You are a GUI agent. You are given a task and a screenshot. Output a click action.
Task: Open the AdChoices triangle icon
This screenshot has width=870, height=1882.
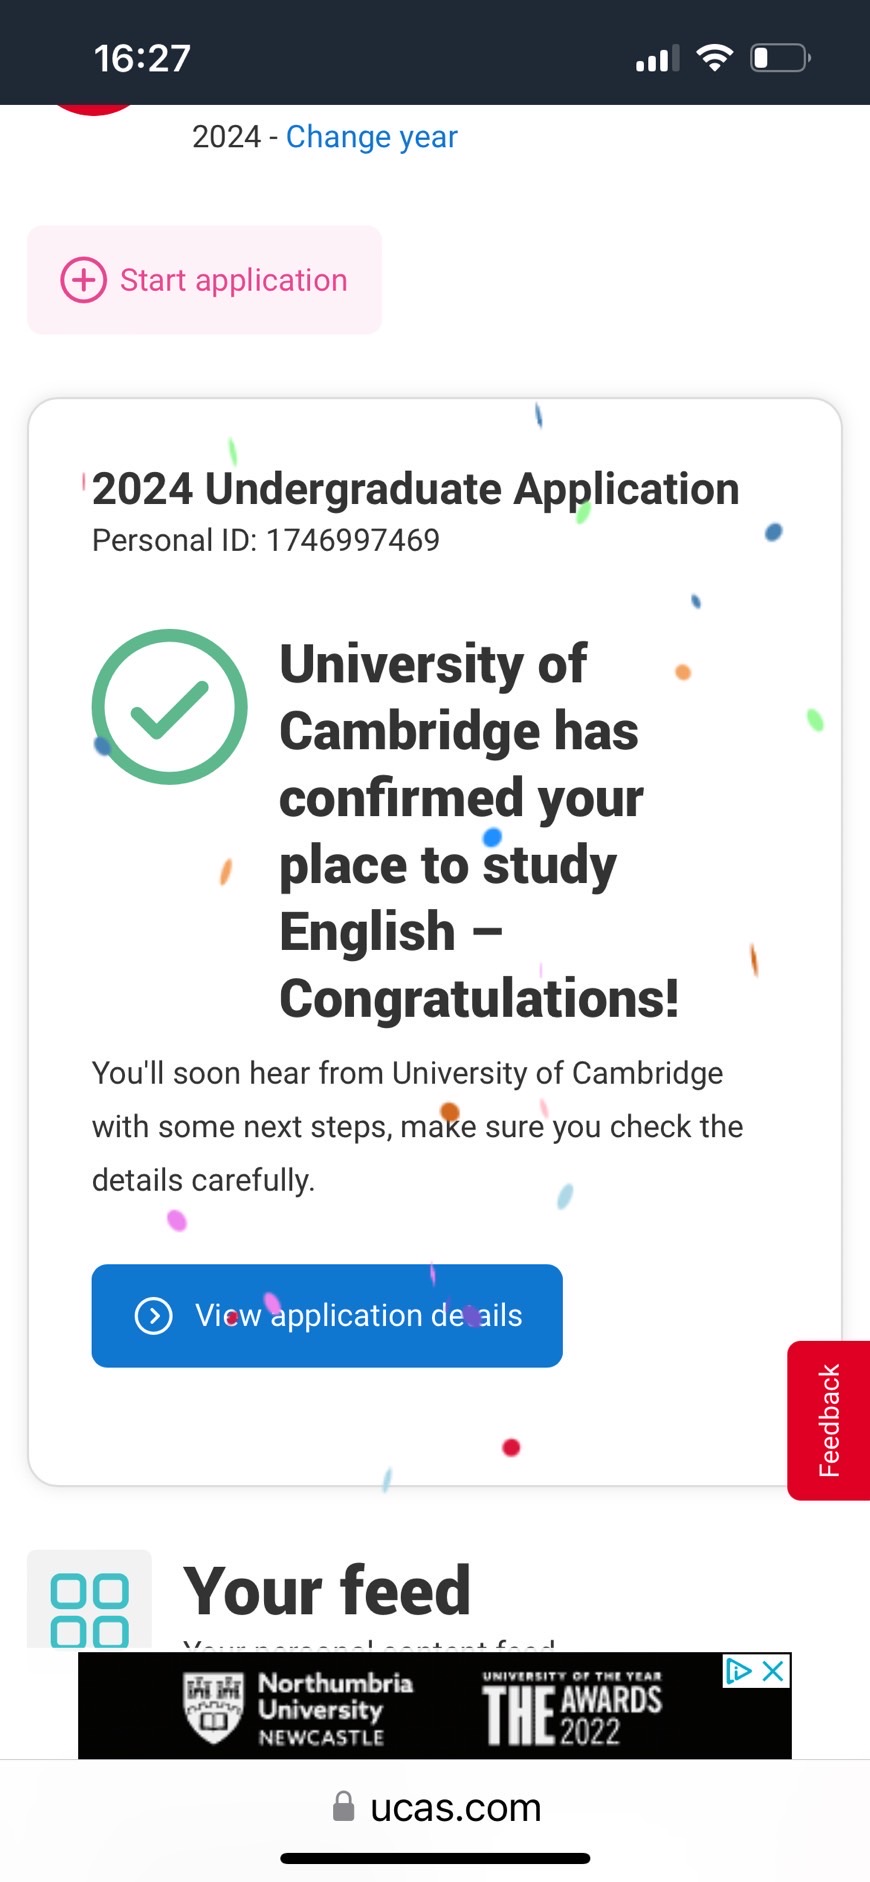[738, 1671]
